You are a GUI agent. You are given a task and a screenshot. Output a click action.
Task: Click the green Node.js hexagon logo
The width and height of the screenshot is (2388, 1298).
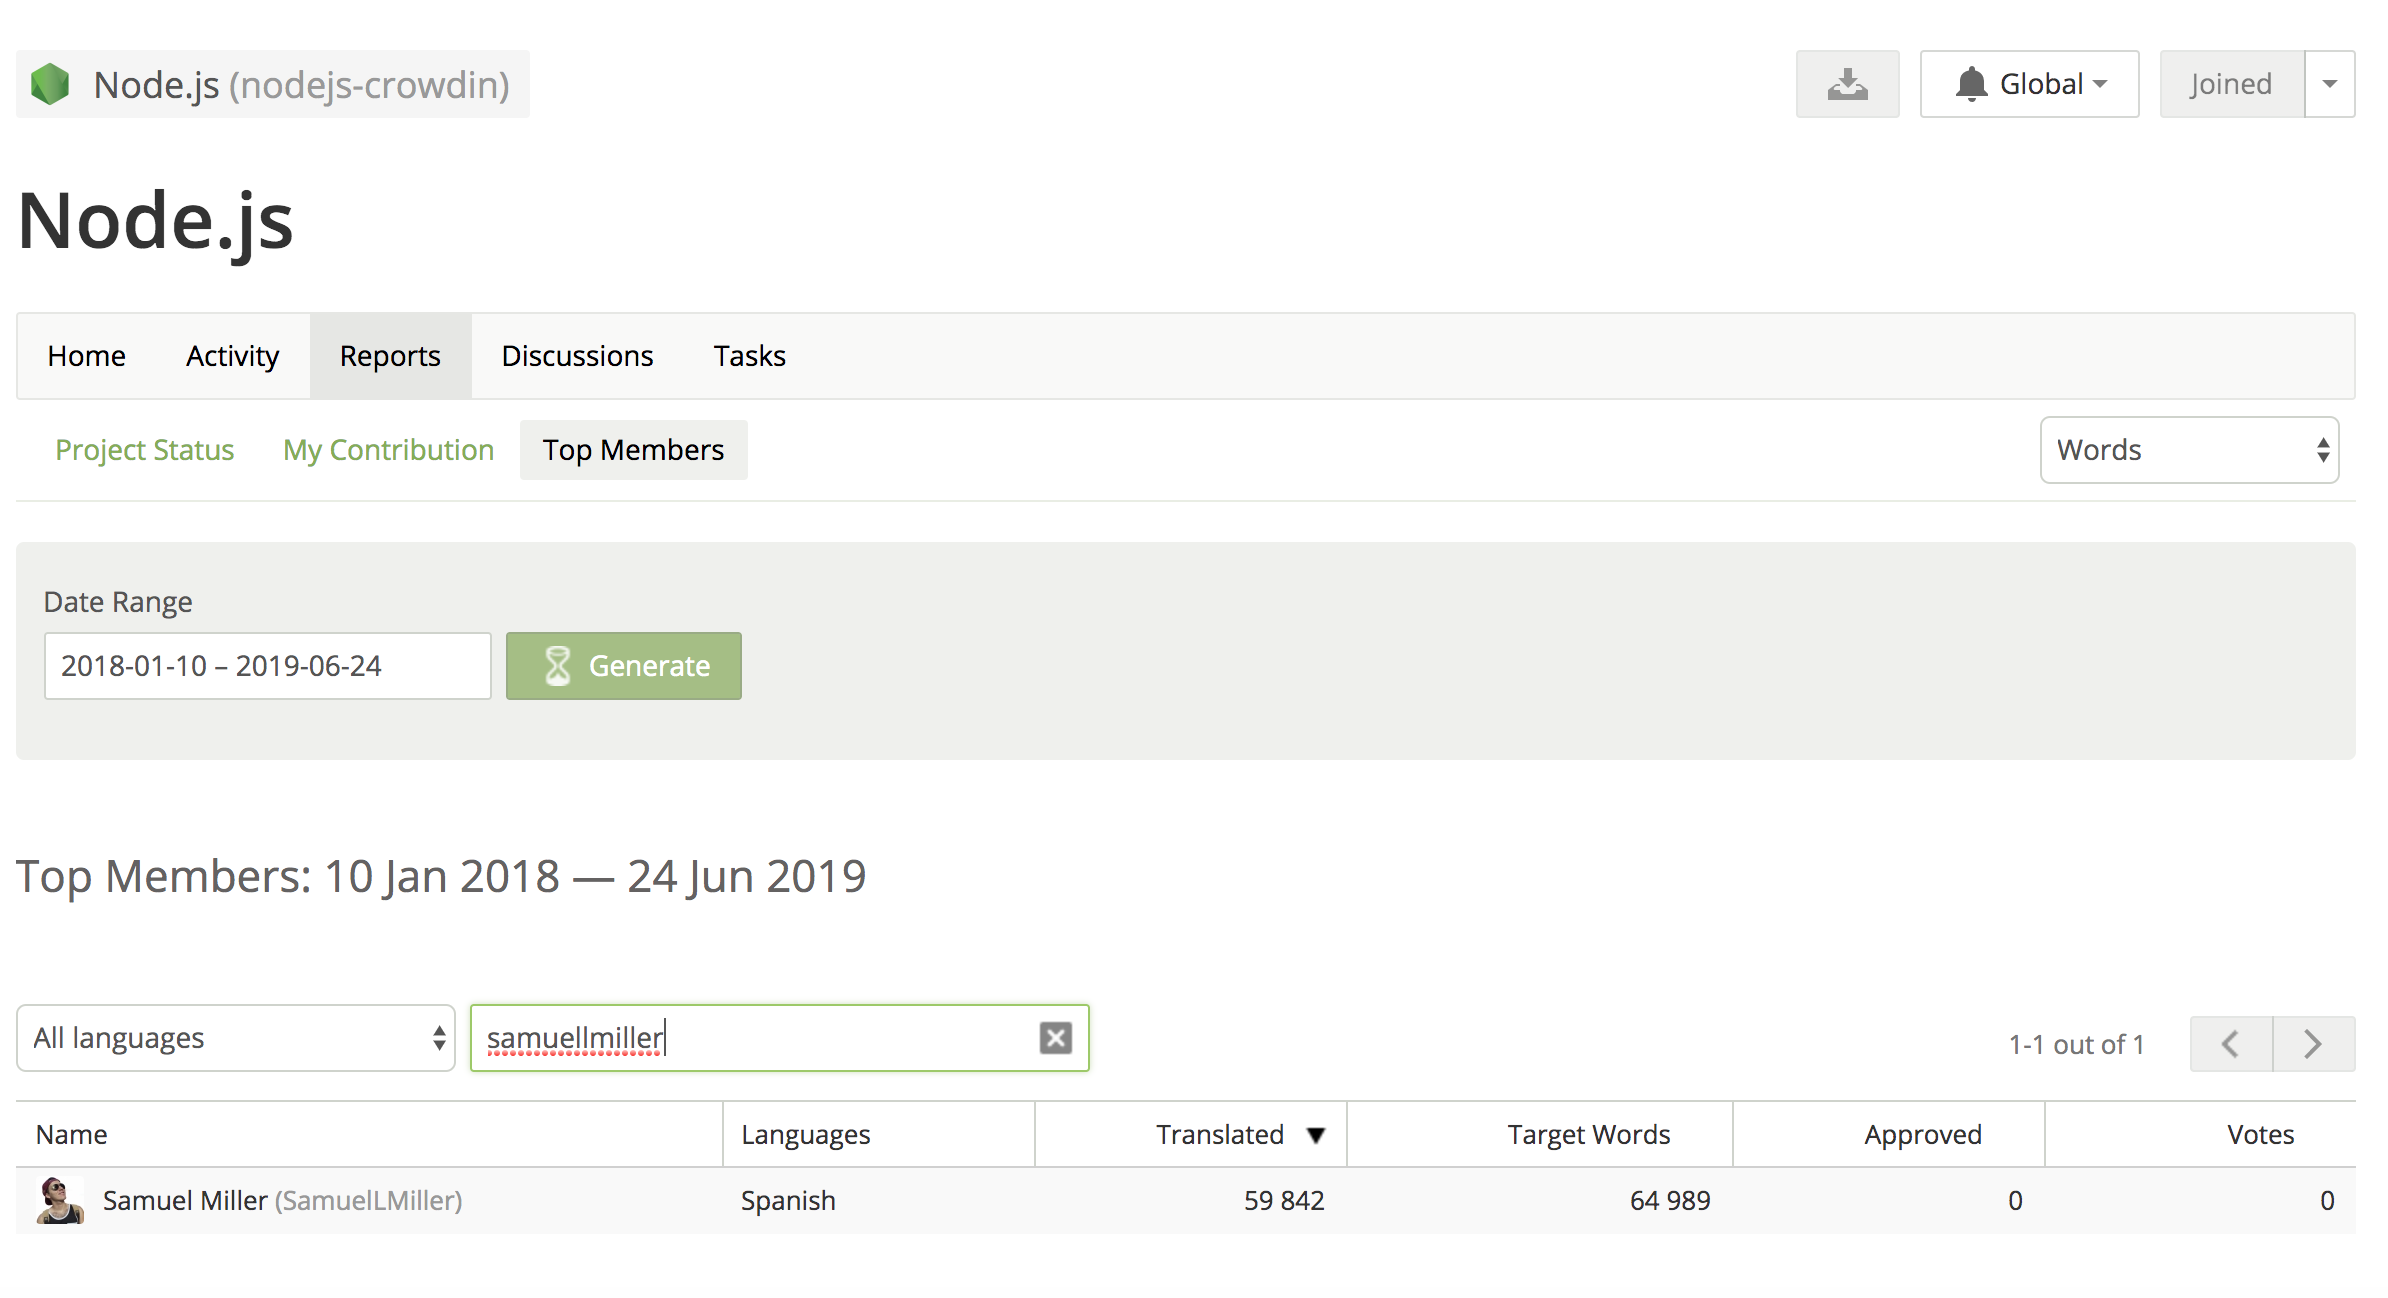[x=50, y=84]
